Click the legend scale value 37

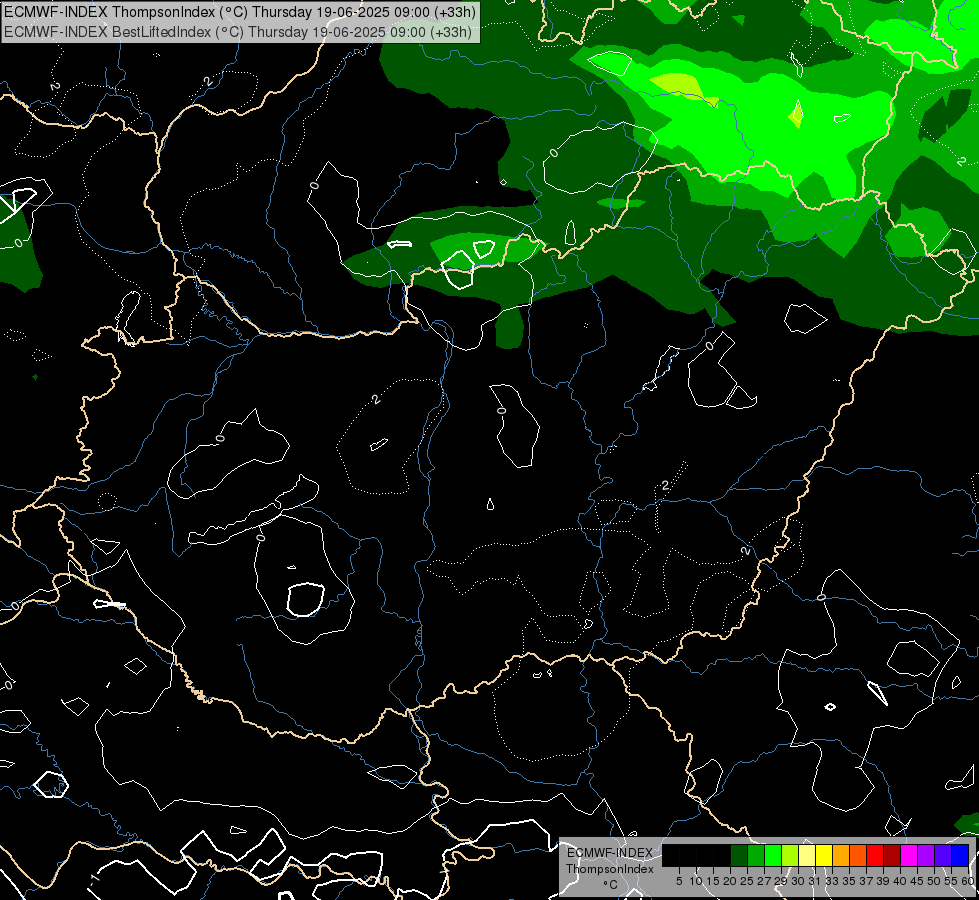point(867,881)
